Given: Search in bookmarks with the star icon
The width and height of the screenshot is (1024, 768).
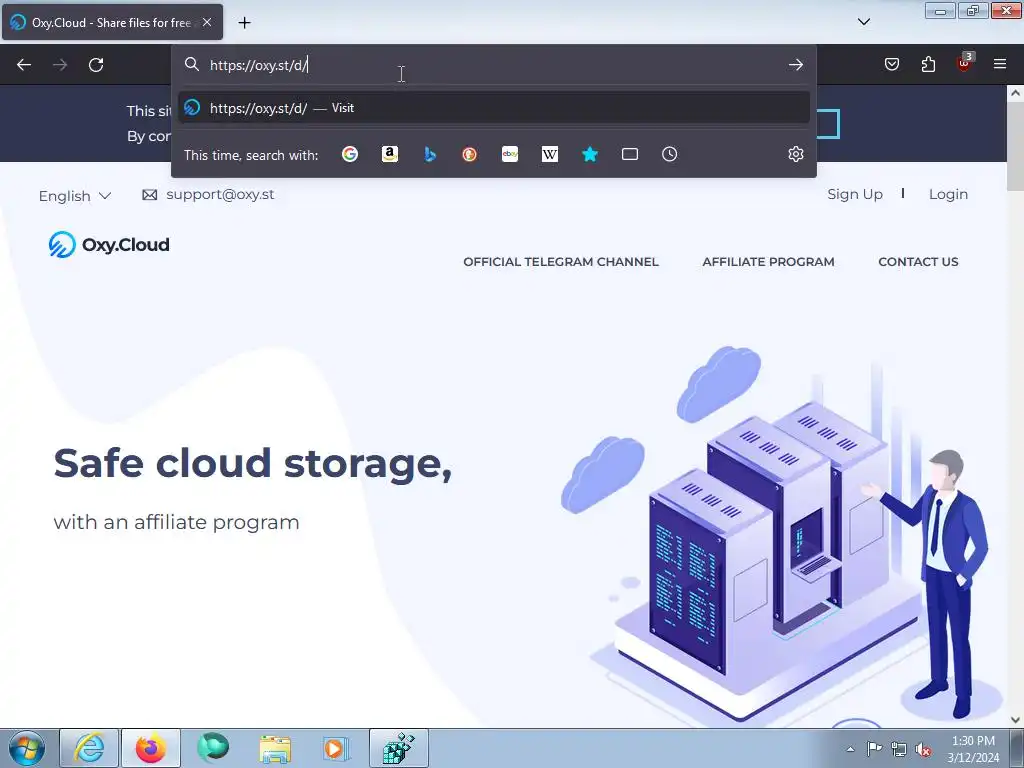Looking at the screenshot, I should [x=590, y=154].
